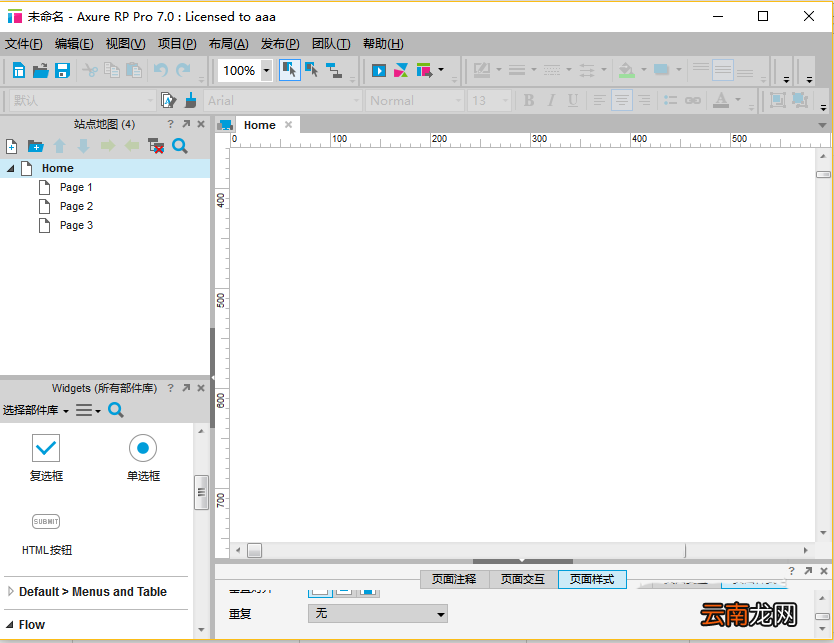This screenshot has height=643, width=834.
Task: Select the connector mode tool
Action: pyautogui.click(x=334, y=70)
